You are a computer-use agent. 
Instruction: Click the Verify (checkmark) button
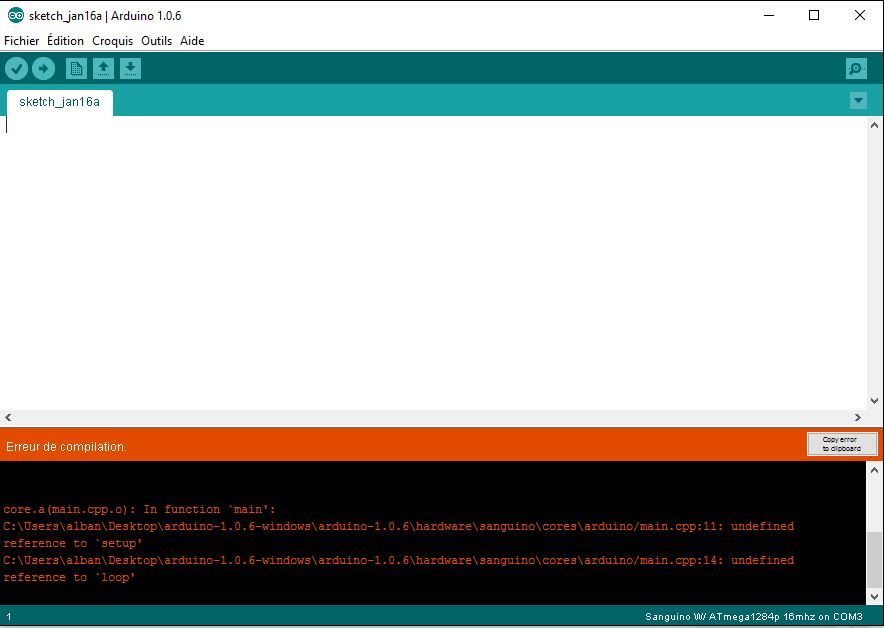click(16, 69)
